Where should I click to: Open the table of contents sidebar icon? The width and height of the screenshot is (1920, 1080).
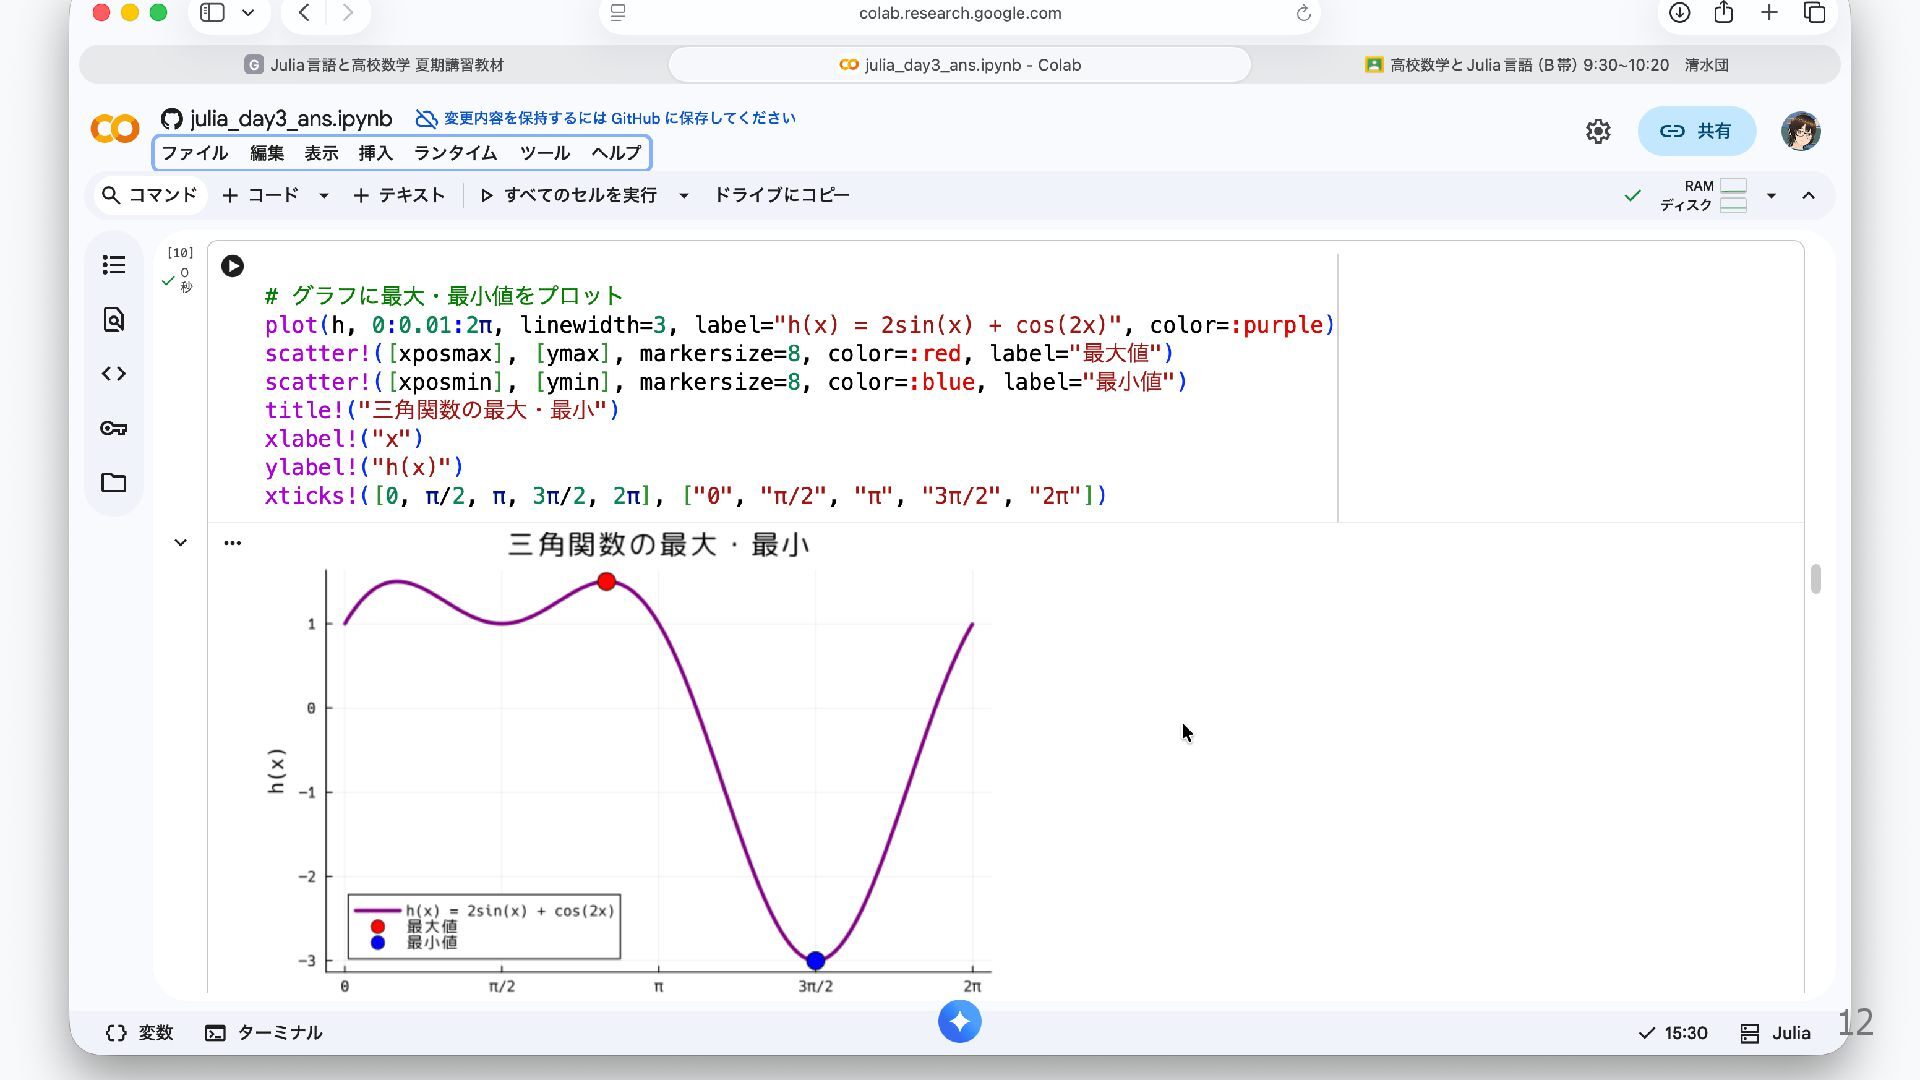[x=114, y=265]
